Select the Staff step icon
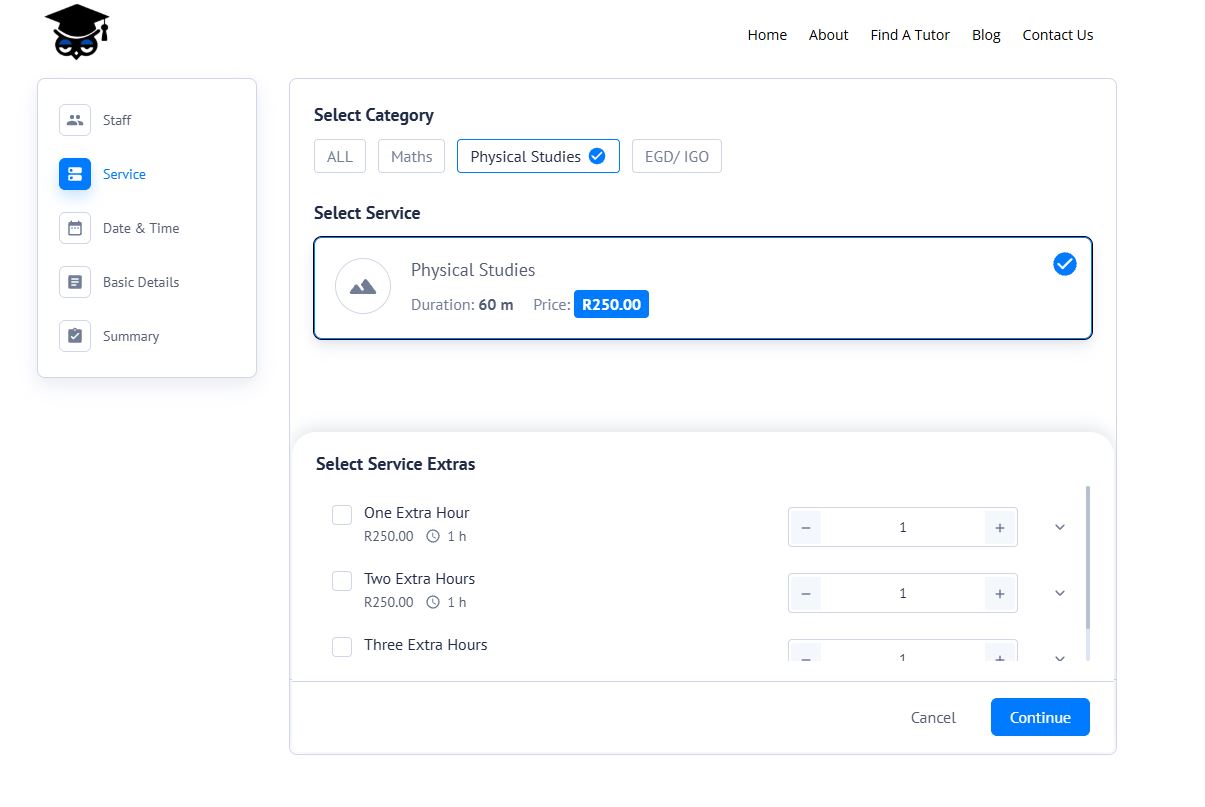 coord(75,120)
